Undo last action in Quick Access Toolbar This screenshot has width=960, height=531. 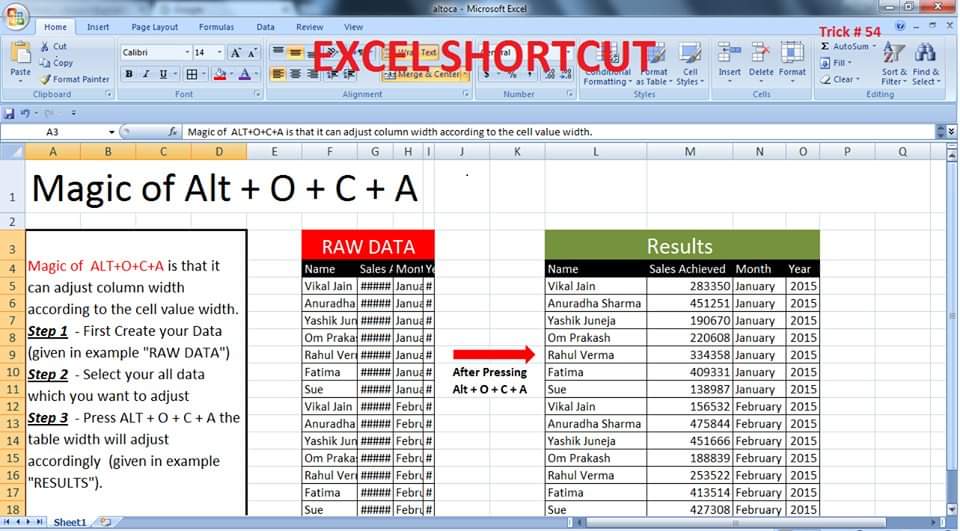point(24,113)
